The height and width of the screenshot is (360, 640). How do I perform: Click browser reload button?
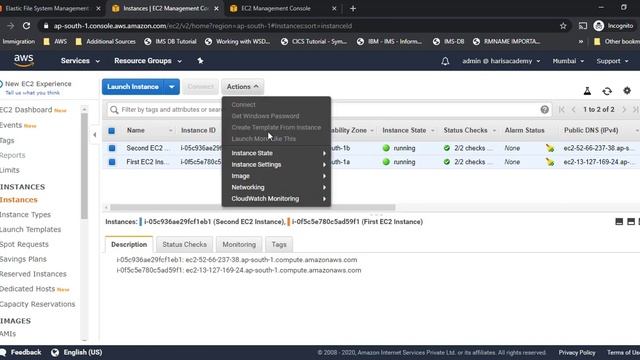(x=27, y=26)
